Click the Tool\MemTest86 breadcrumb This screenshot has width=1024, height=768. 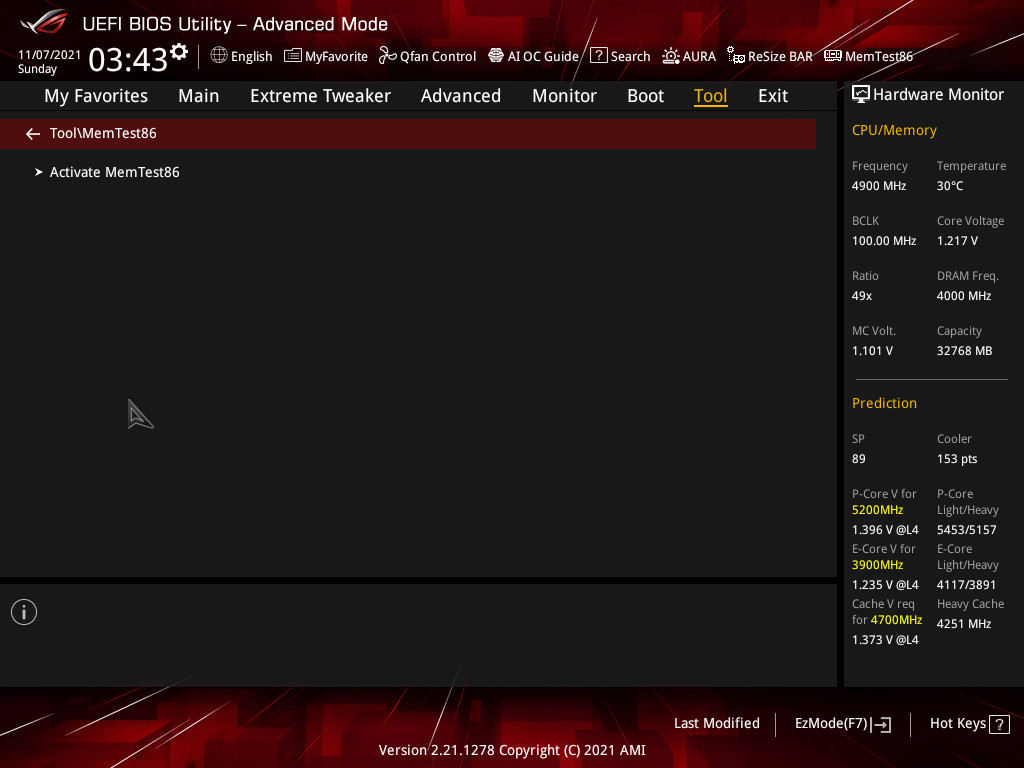103,133
